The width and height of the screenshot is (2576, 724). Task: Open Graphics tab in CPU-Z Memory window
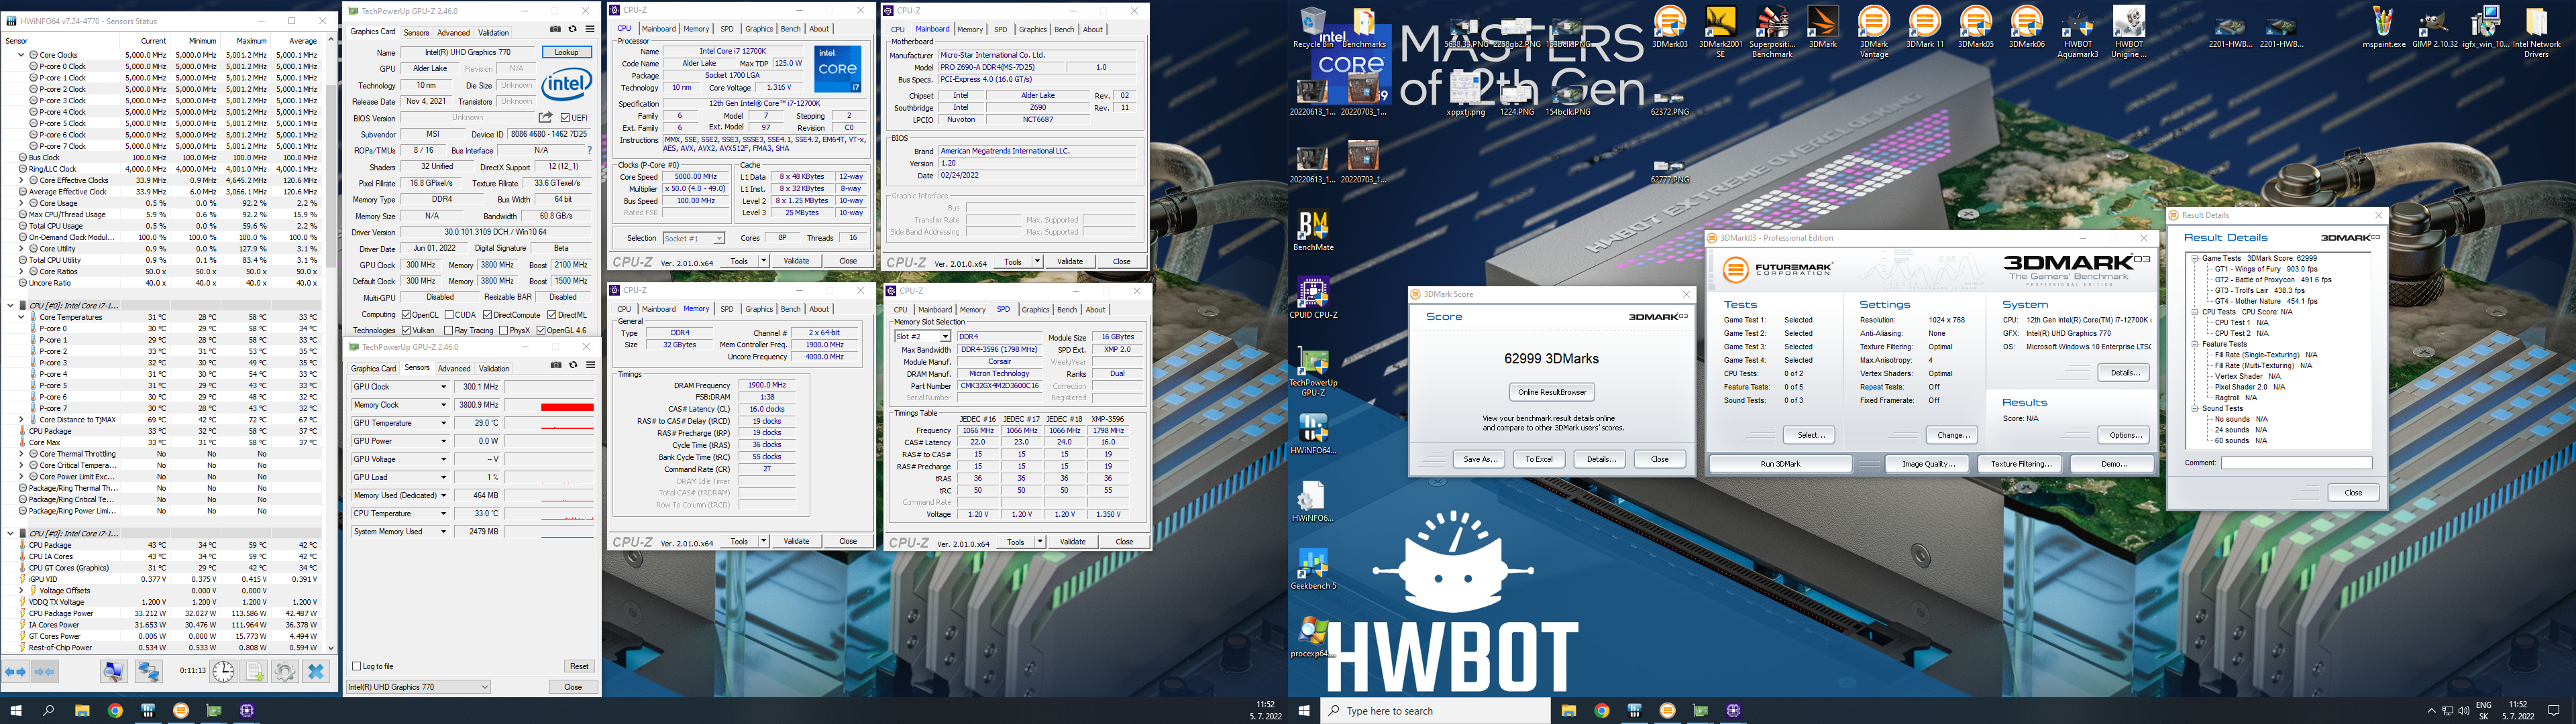pos(759,309)
